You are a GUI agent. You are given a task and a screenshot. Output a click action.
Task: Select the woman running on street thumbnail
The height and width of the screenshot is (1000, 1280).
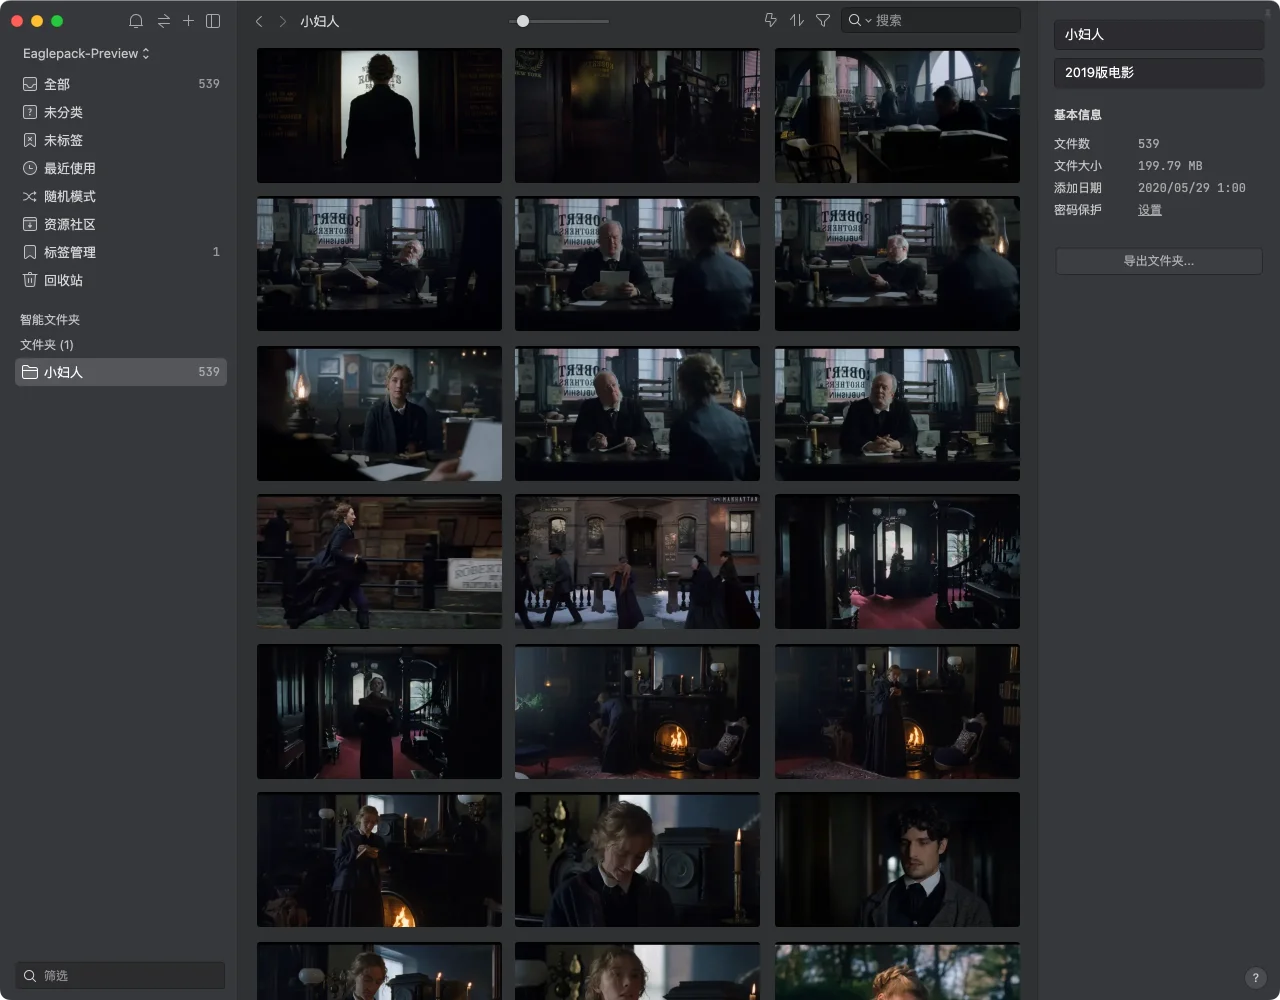(379, 561)
